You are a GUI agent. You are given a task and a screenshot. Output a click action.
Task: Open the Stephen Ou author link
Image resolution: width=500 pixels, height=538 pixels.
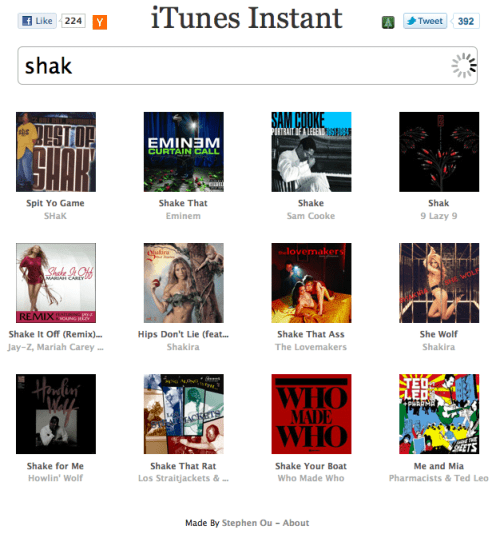(247, 523)
